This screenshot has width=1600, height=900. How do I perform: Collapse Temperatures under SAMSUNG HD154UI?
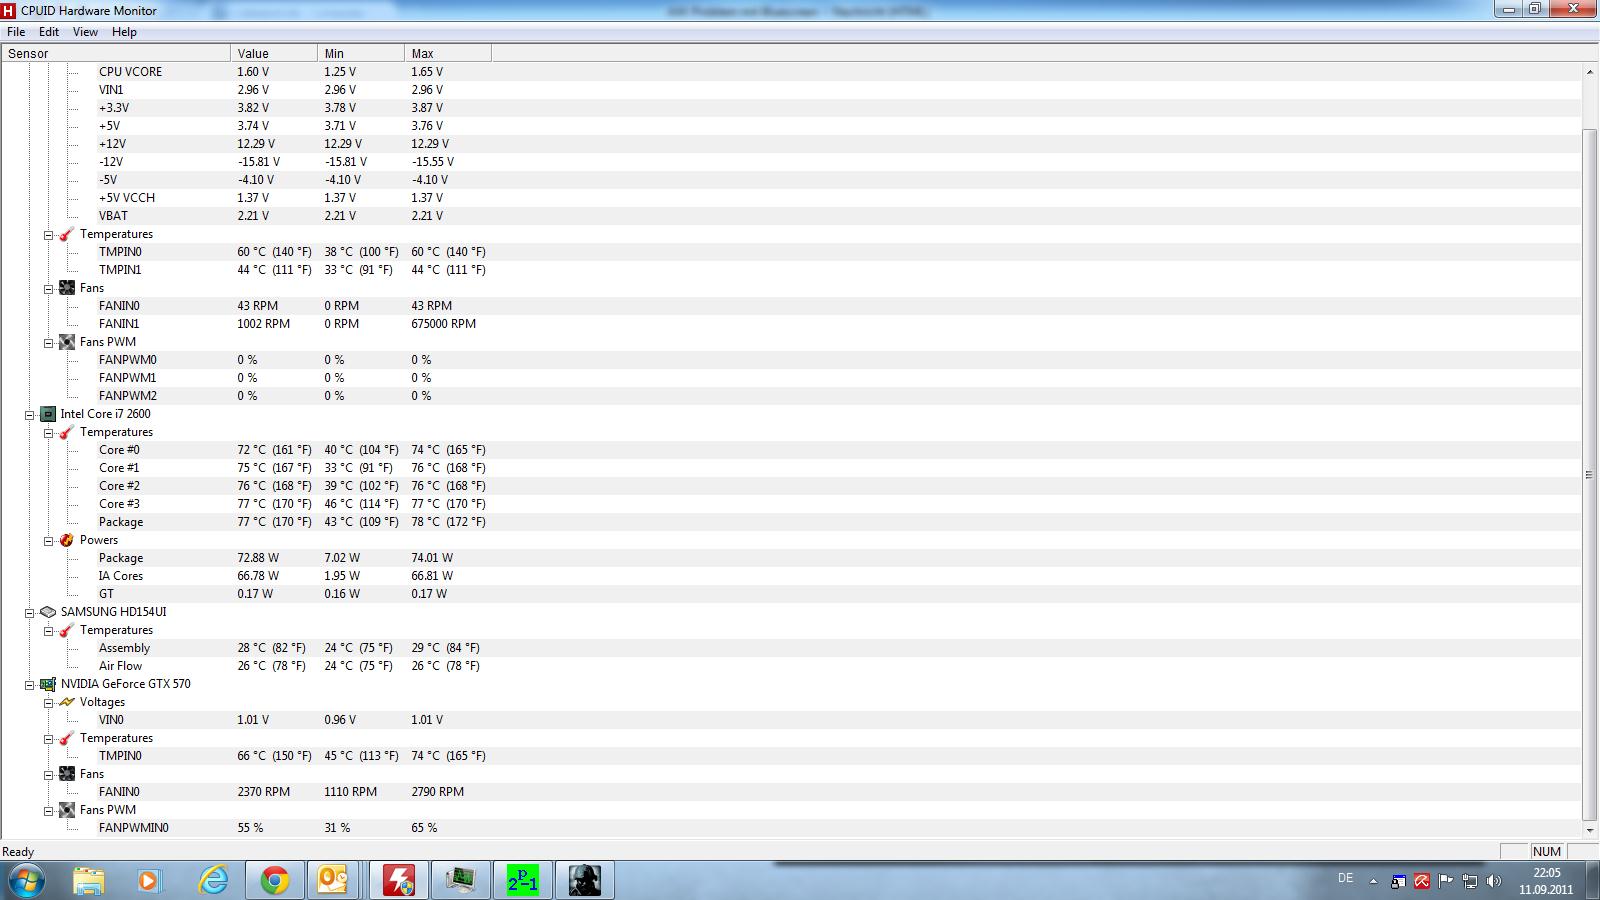click(x=48, y=630)
